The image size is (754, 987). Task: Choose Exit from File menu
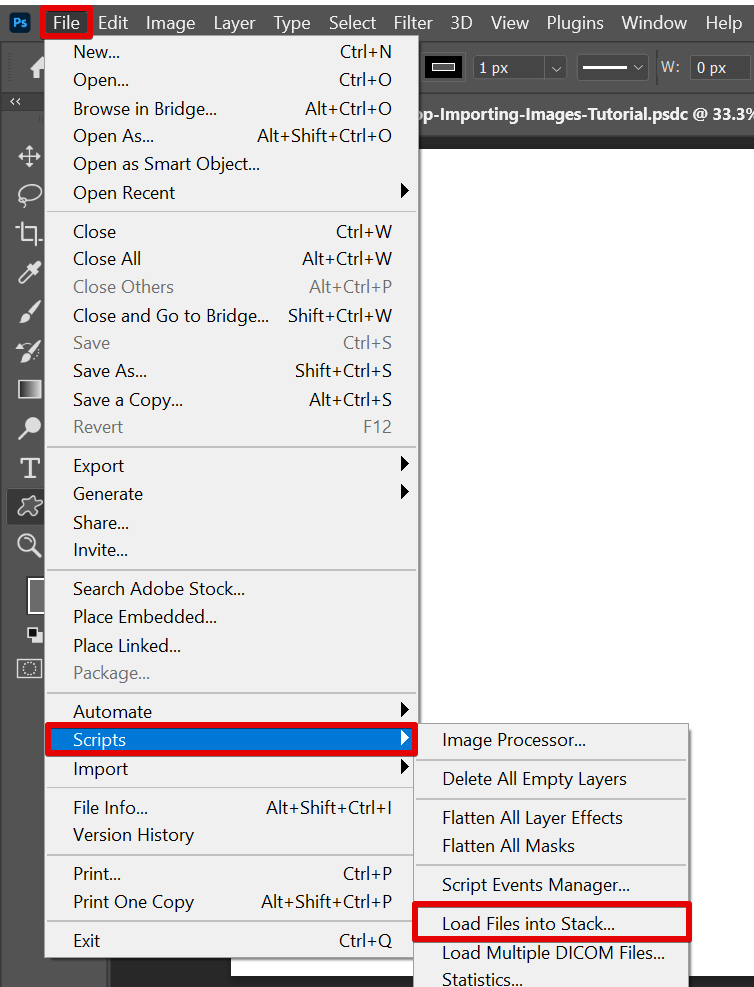(231, 940)
